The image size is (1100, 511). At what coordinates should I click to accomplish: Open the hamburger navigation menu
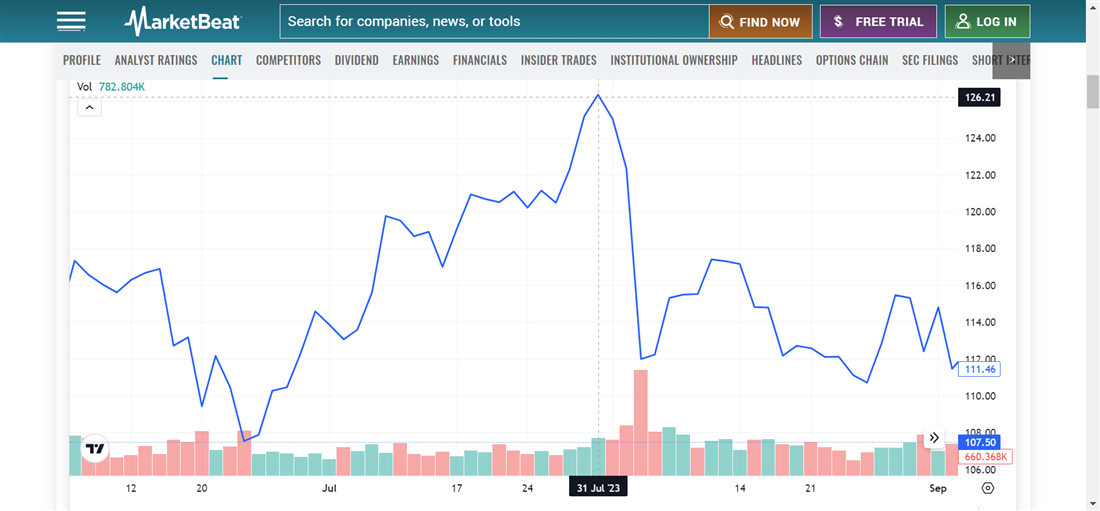point(71,21)
